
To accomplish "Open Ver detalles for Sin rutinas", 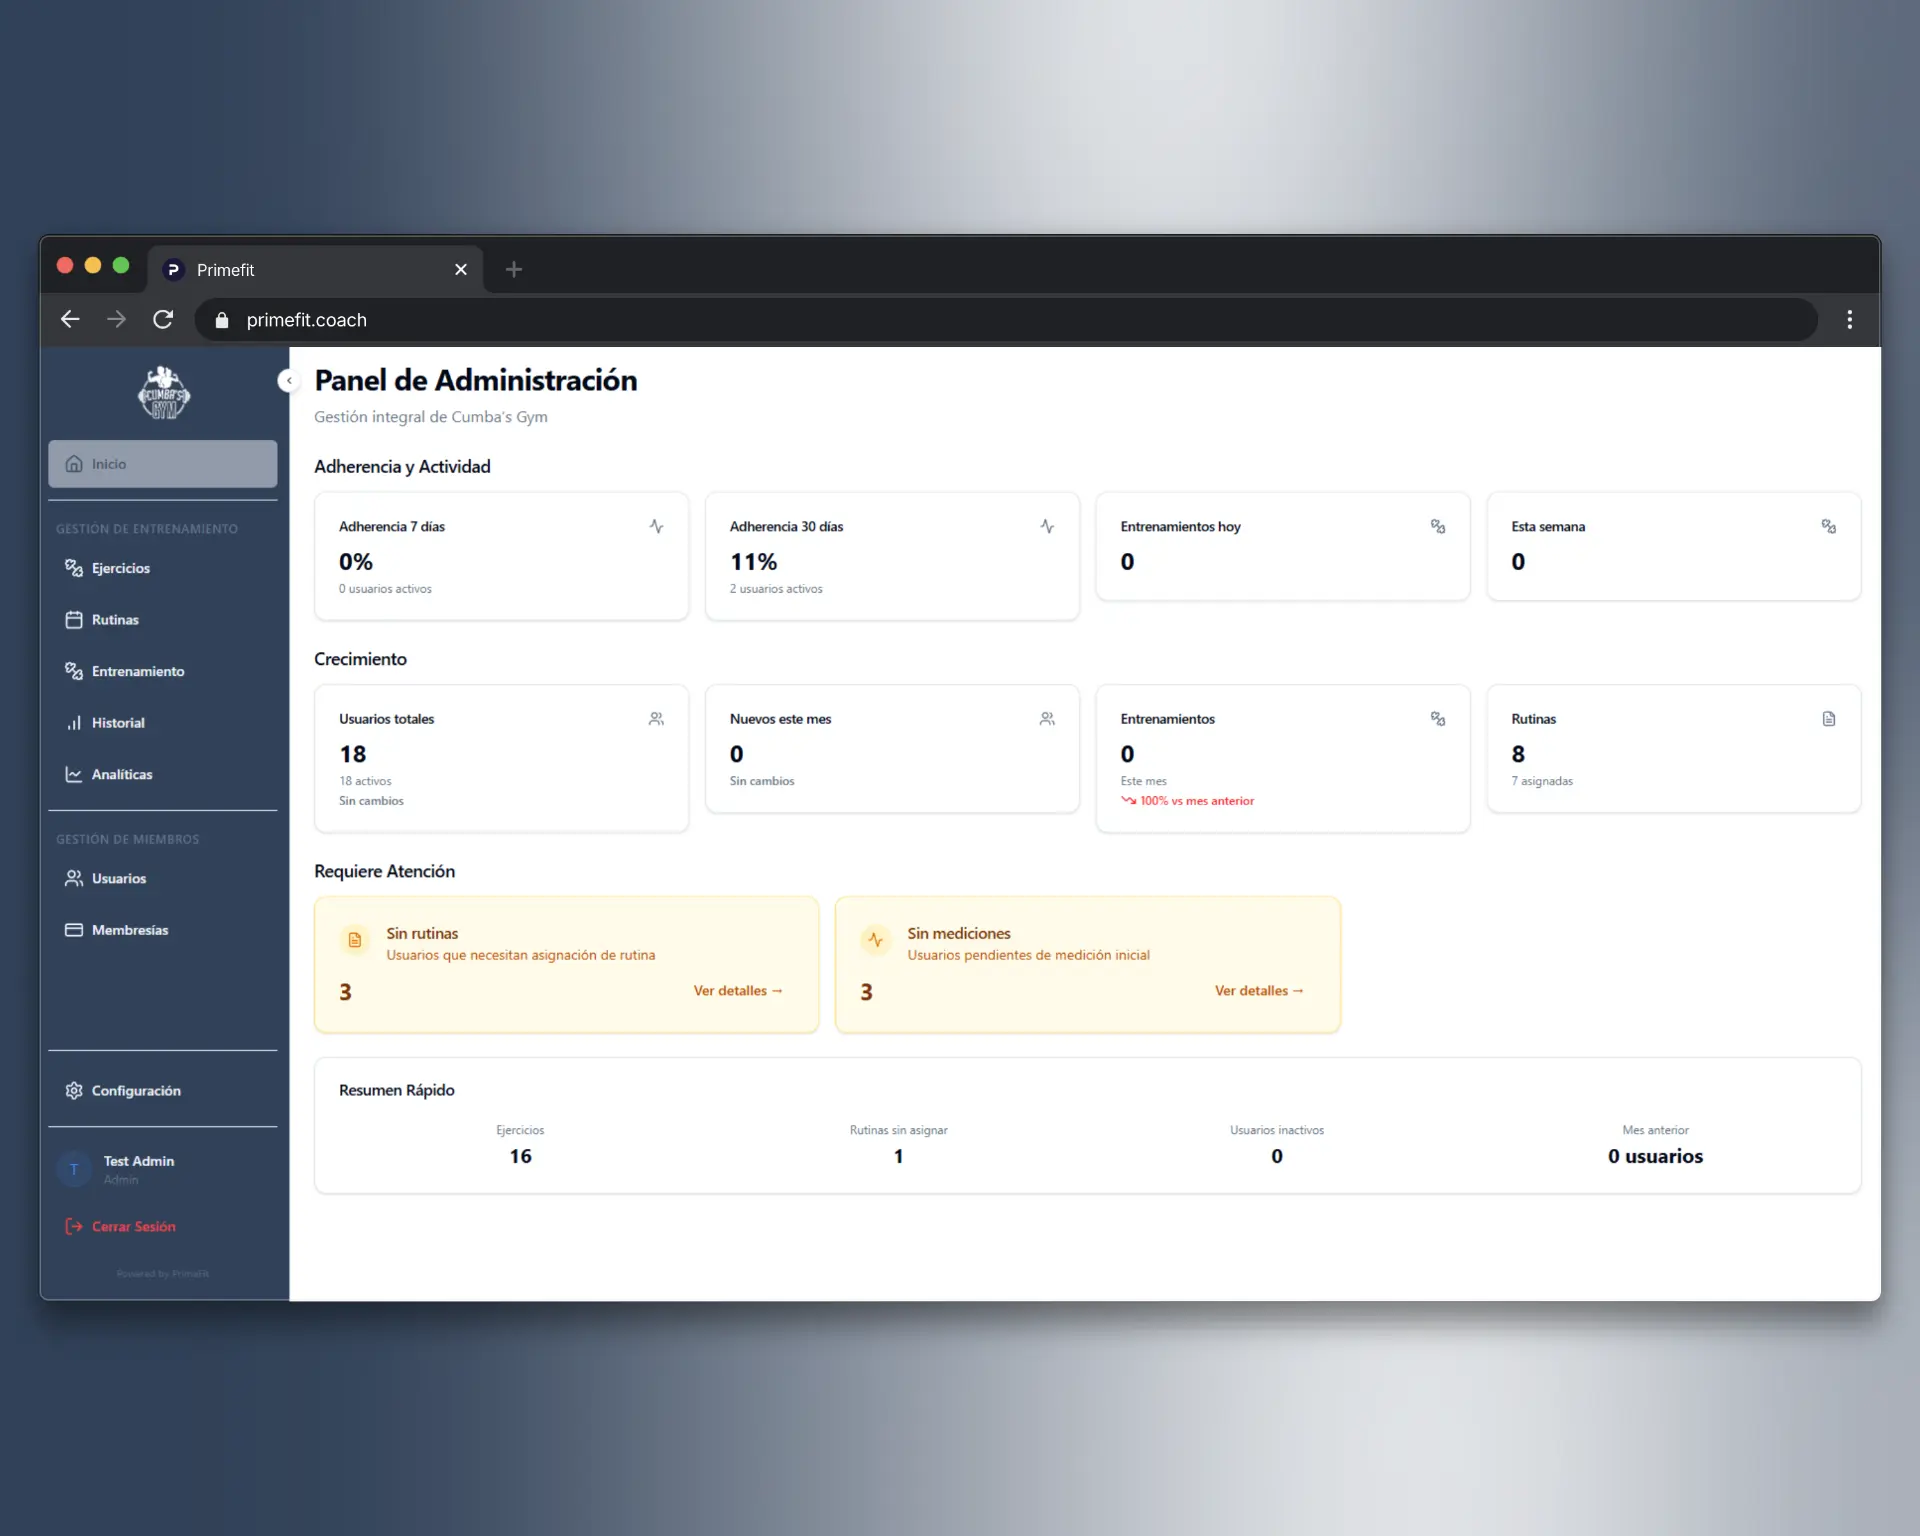I will (737, 991).
